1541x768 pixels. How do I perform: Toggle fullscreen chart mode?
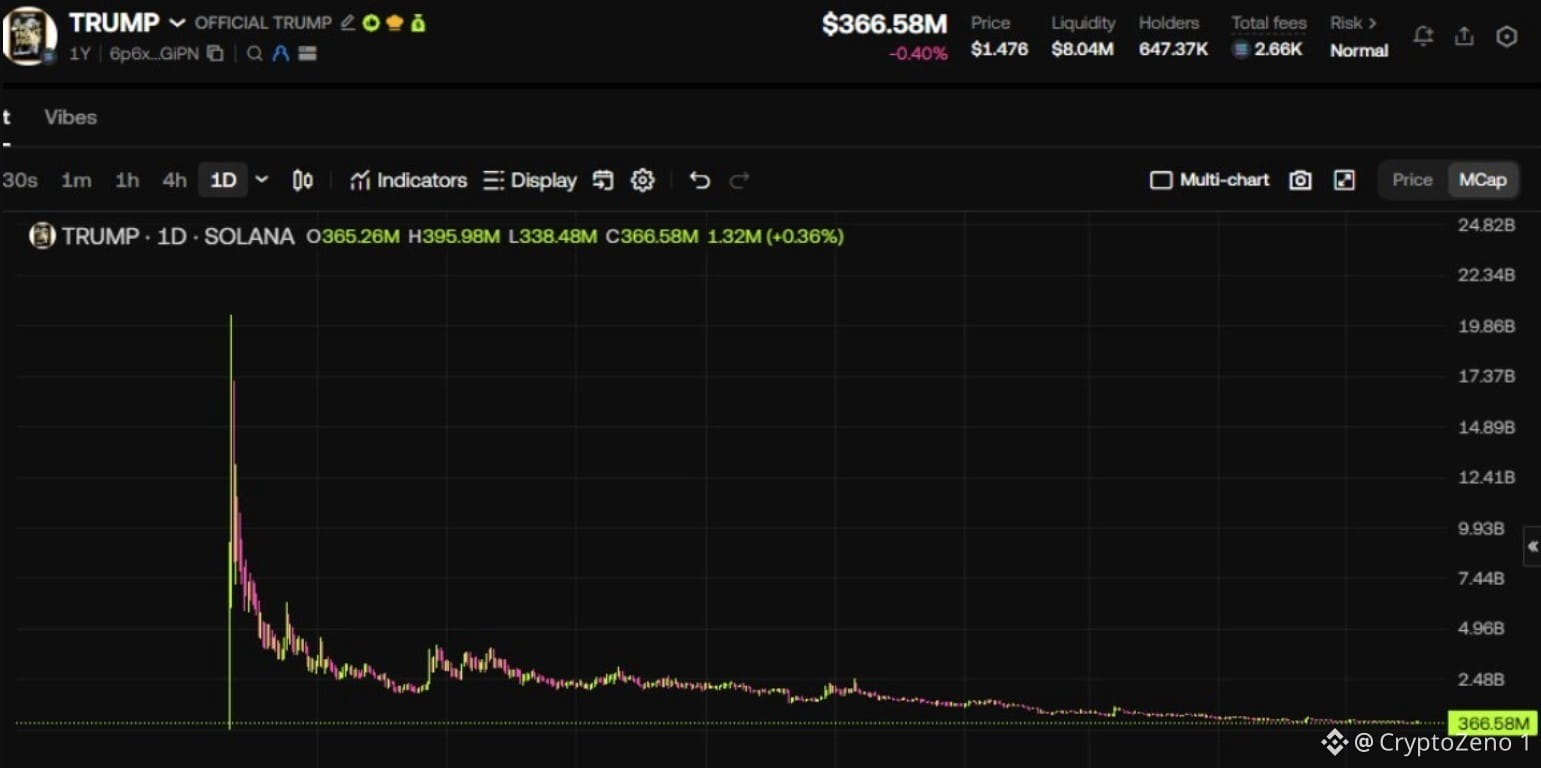(1345, 180)
